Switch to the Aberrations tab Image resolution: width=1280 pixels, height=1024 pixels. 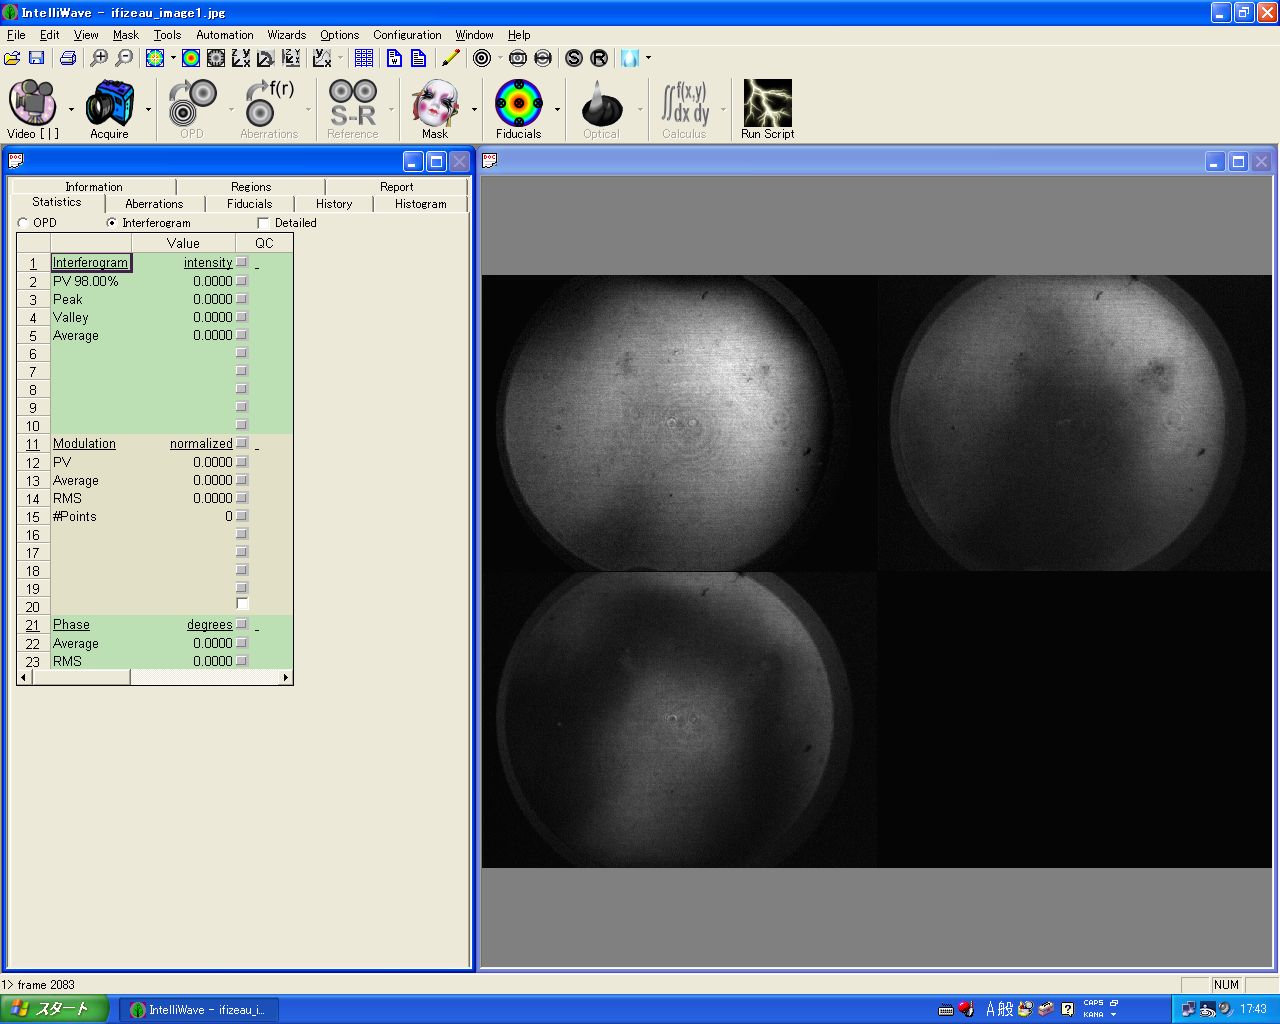point(154,204)
